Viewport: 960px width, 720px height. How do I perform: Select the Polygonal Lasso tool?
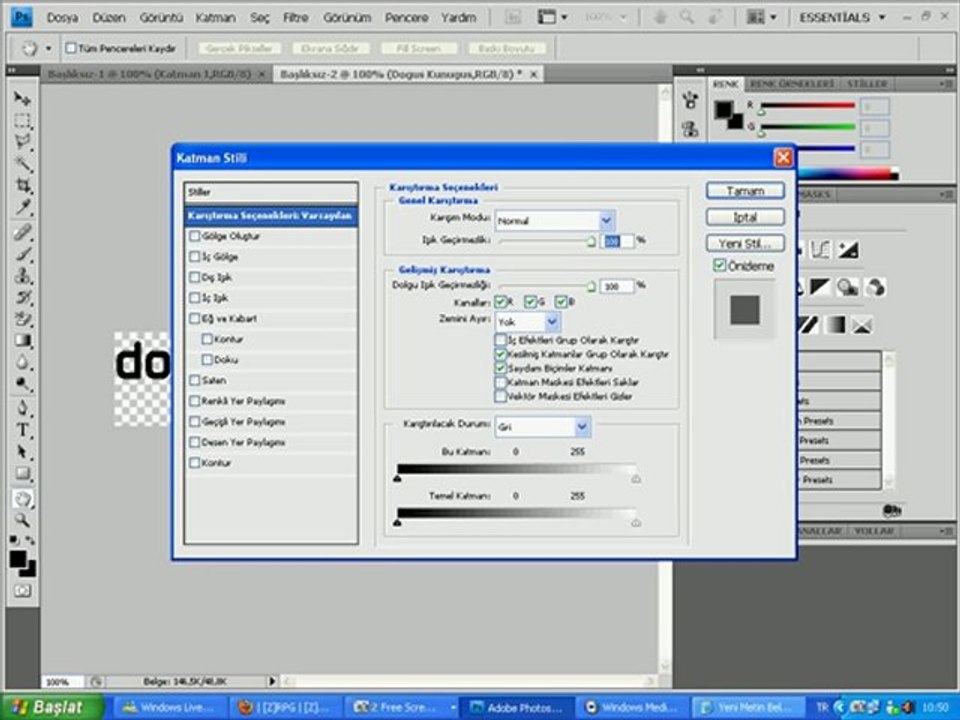point(22,142)
